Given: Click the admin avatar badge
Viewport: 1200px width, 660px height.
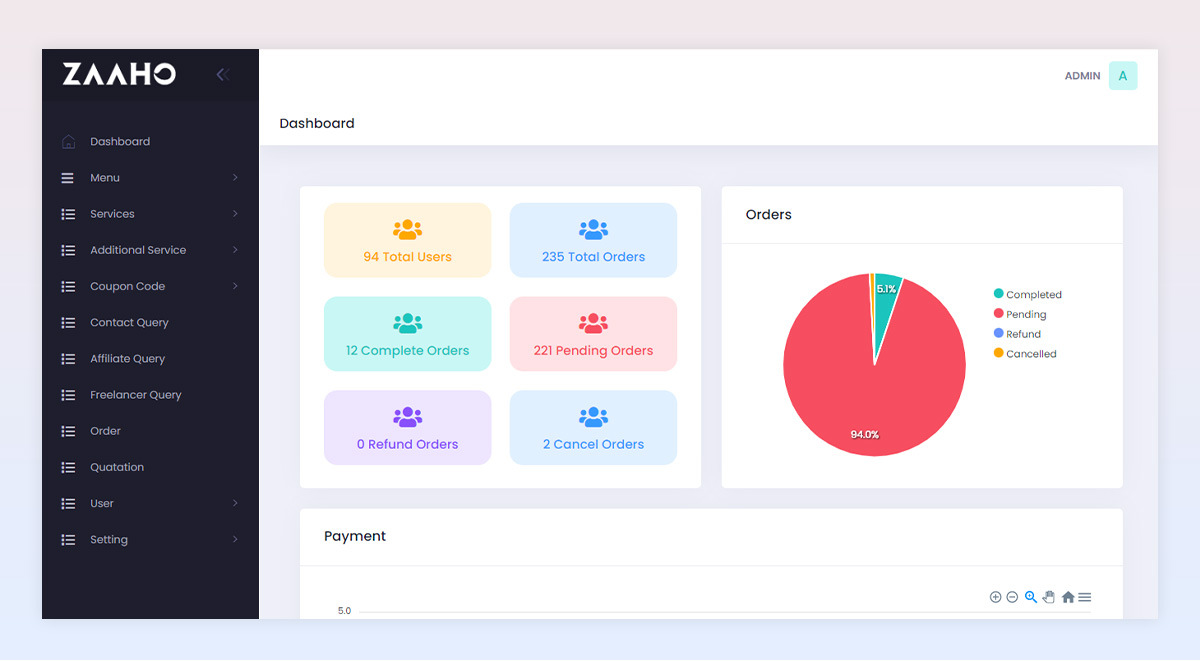Looking at the screenshot, I should (x=1122, y=76).
